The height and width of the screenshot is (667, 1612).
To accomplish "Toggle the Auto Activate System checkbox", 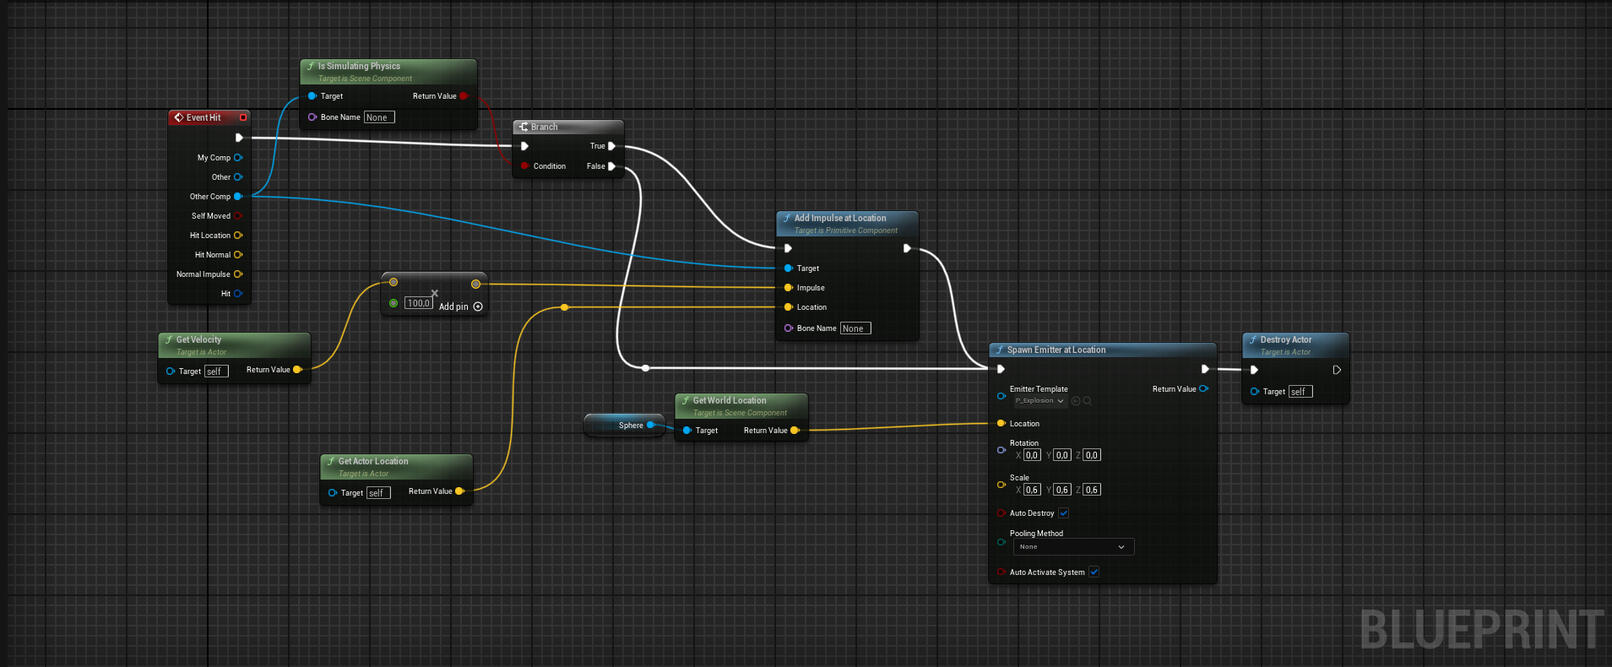I will [x=1094, y=572].
